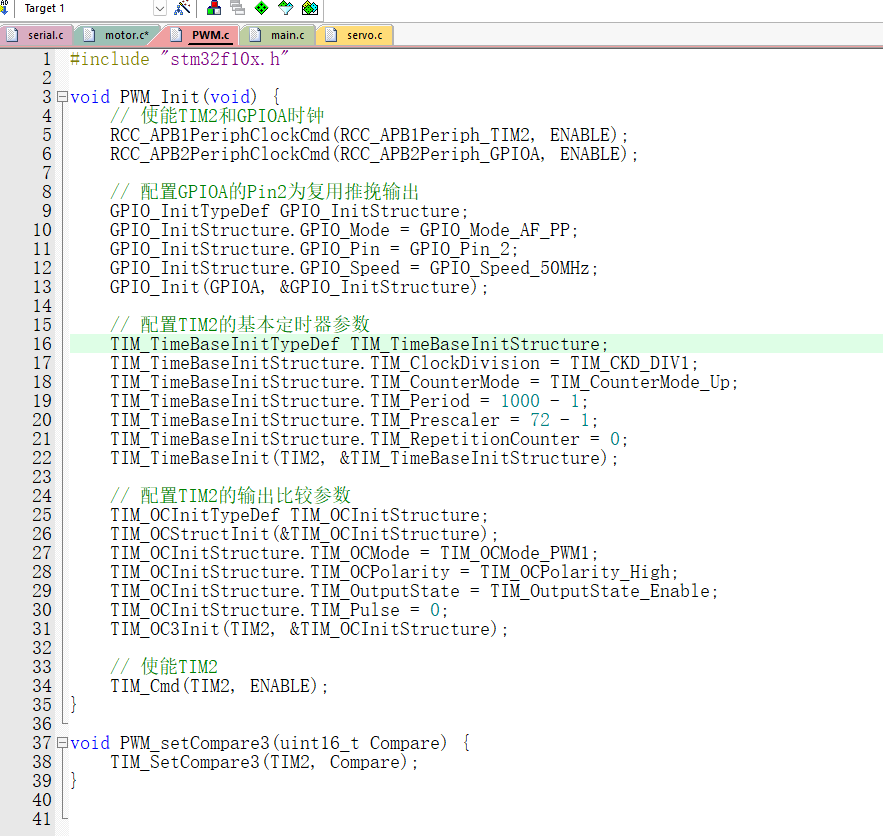Click the TIM_OCStructInit call line
This screenshot has width=883, height=836.
pyautogui.click(x=304, y=534)
